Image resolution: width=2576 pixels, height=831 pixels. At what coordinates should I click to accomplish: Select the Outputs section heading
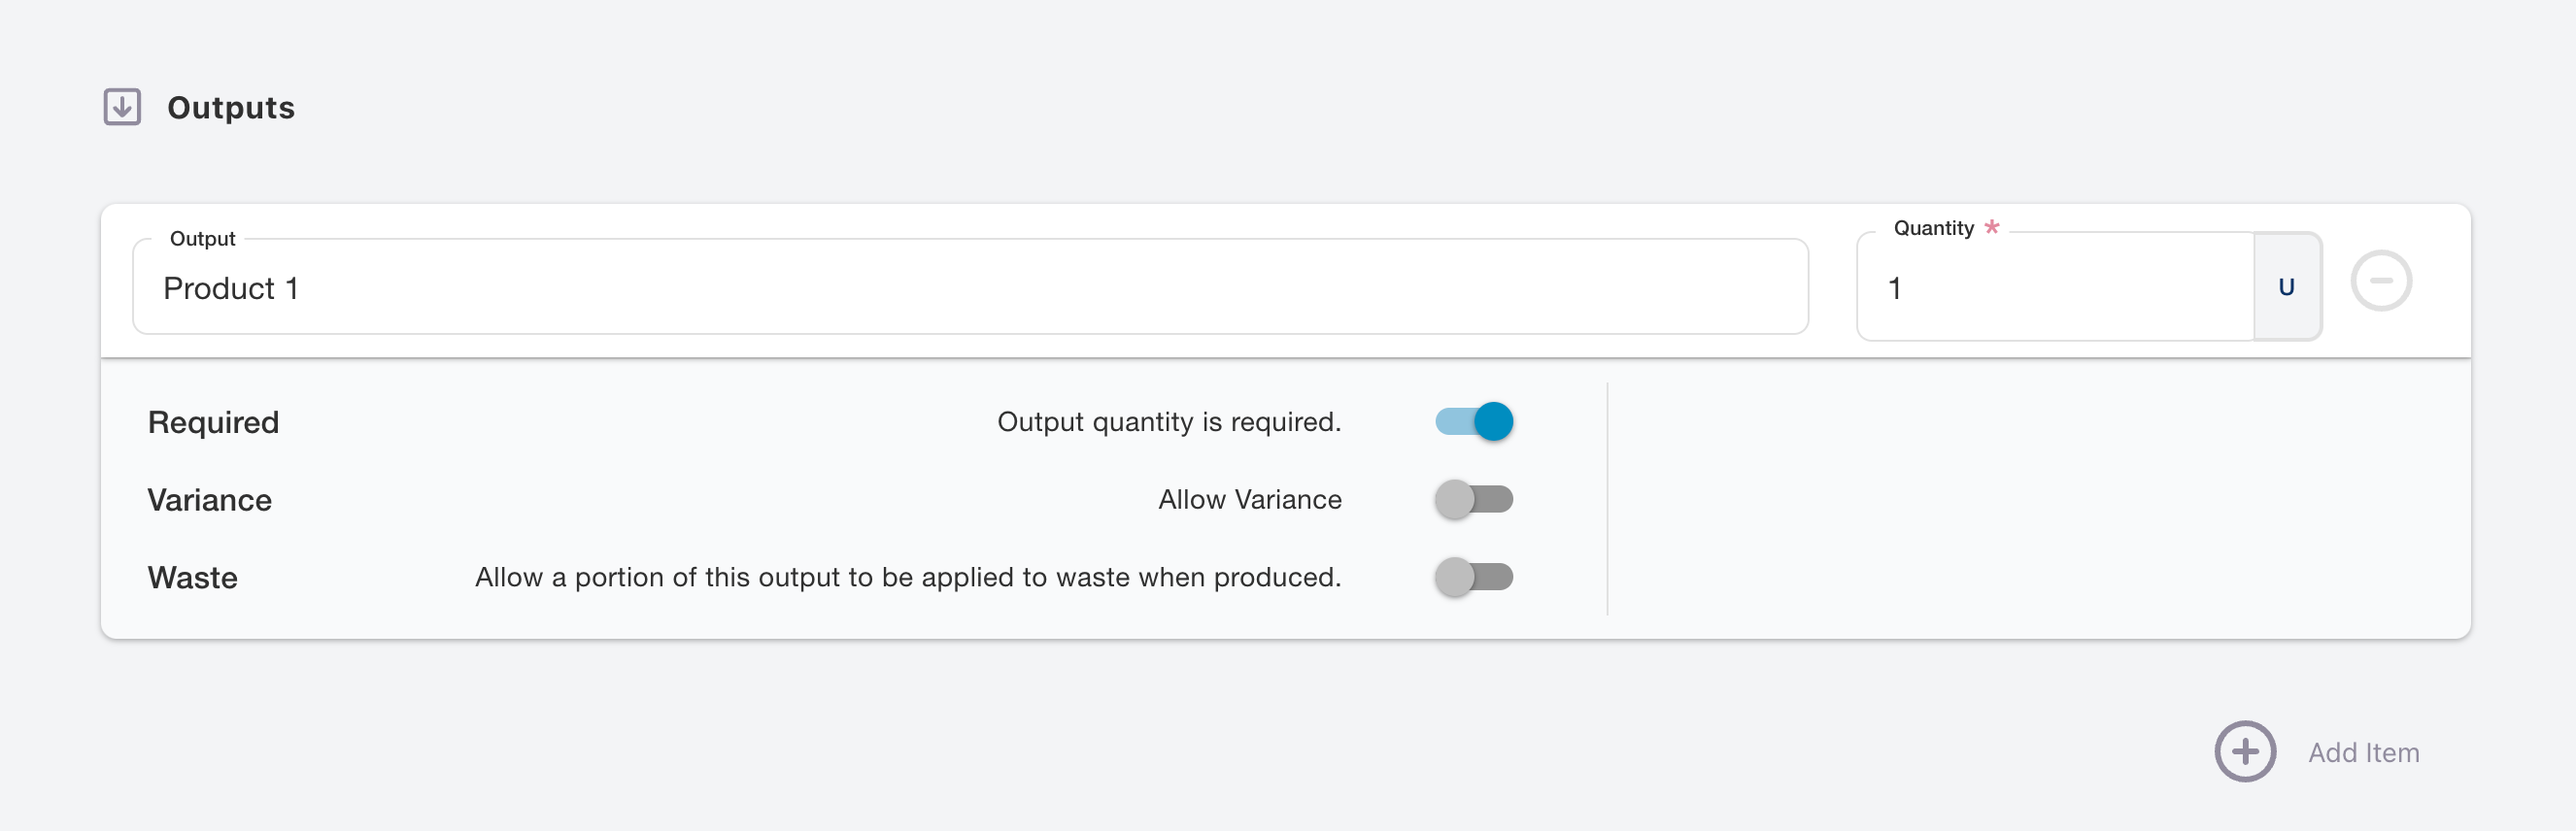click(231, 108)
